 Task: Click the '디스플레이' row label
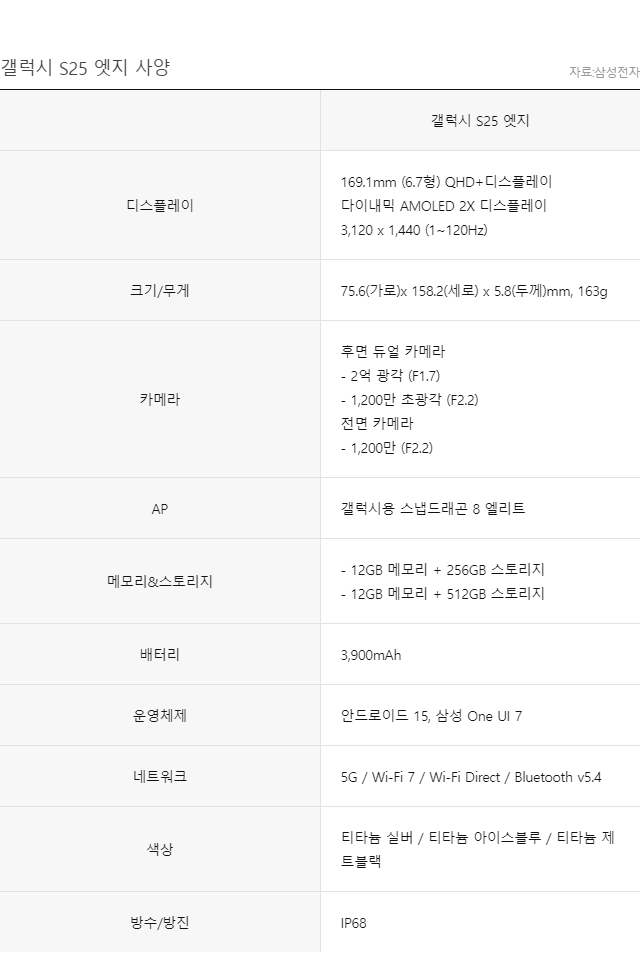(160, 206)
